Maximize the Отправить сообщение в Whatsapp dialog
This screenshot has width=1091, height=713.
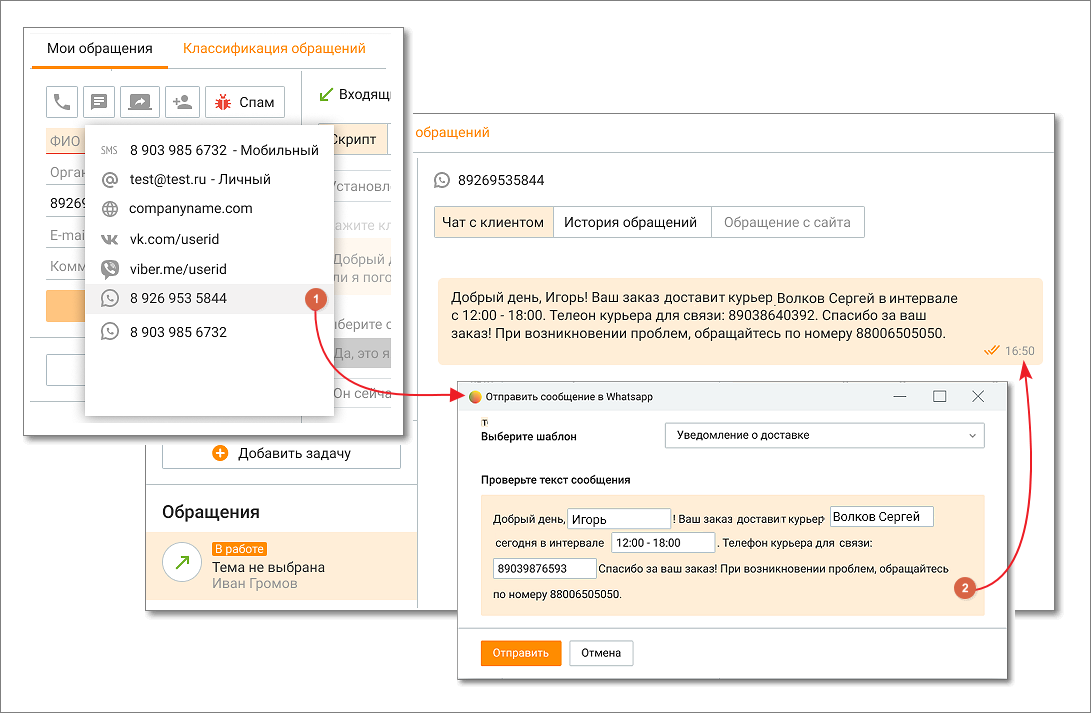939,396
